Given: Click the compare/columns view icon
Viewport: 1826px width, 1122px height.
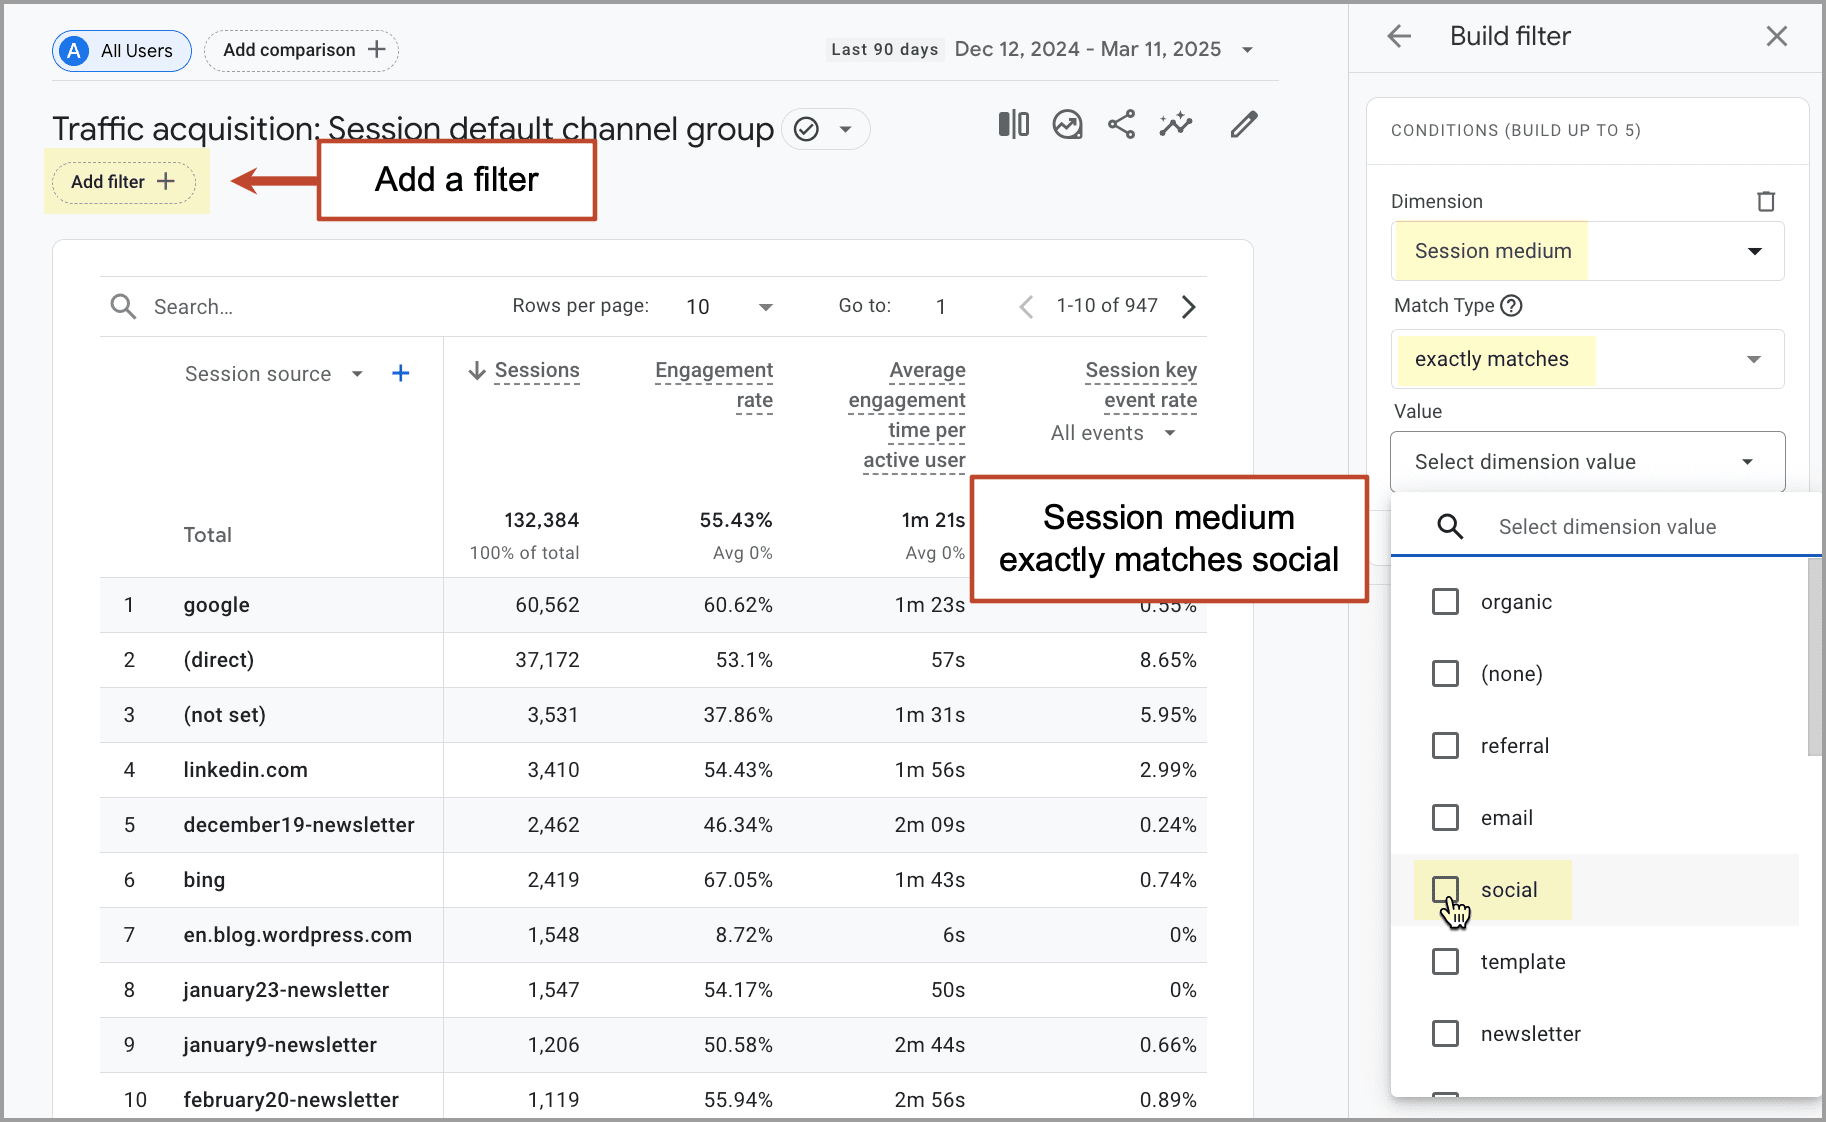Looking at the screenshot, I should 1013,125.
